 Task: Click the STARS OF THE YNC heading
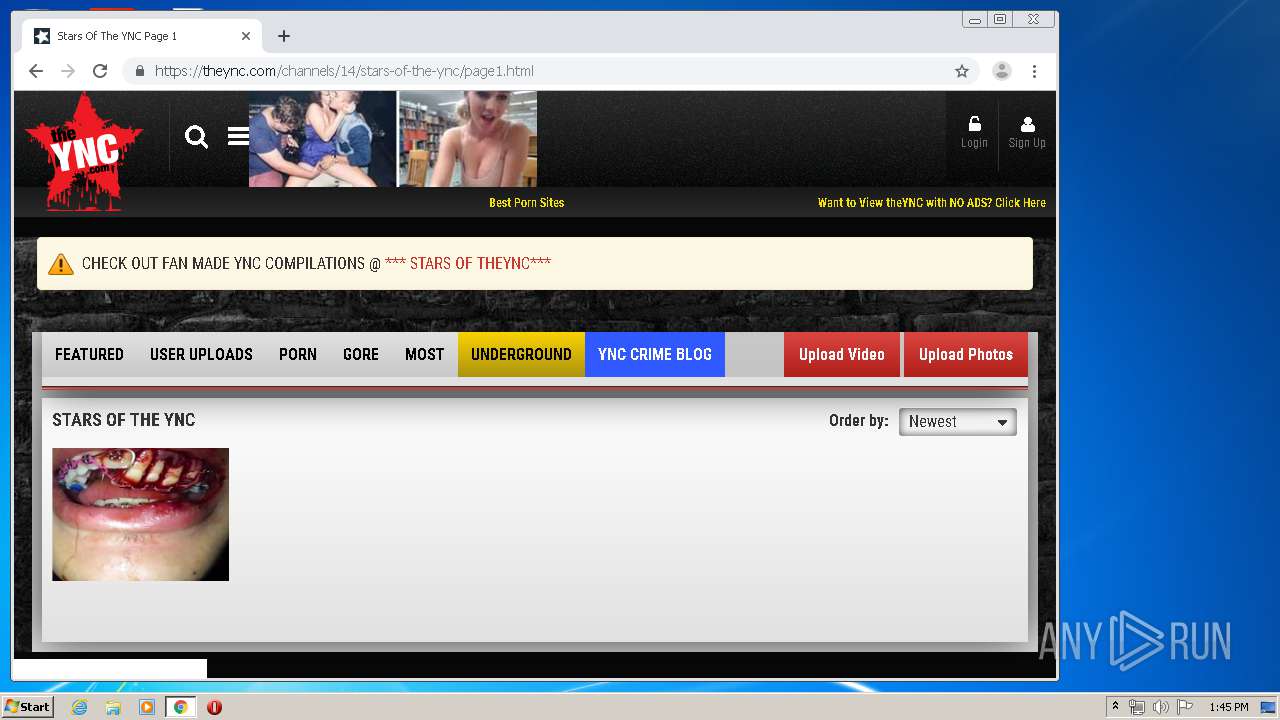click(124, 420)
